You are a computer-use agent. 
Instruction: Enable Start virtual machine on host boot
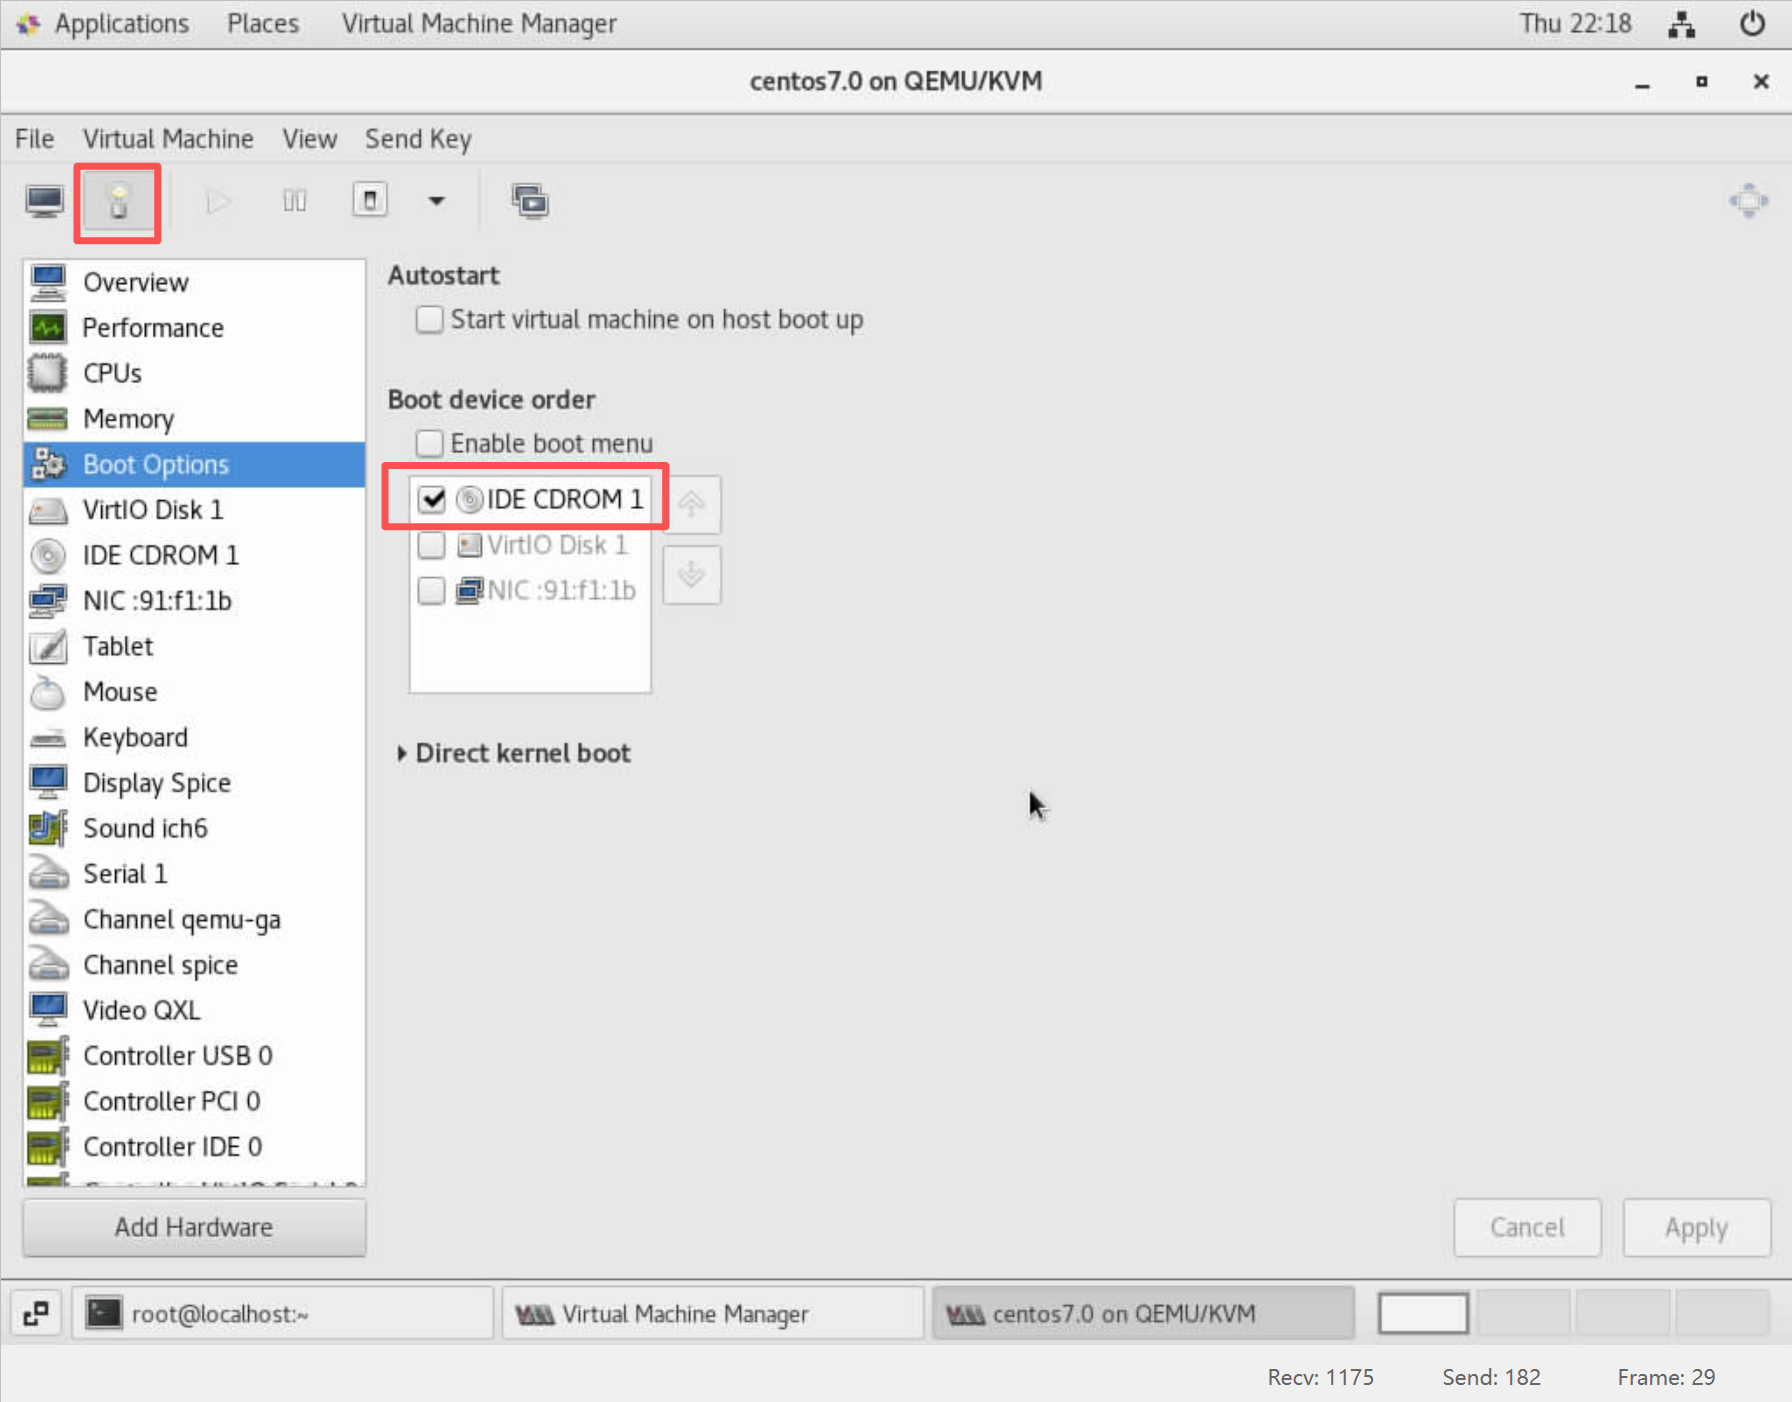click(430, 320)
